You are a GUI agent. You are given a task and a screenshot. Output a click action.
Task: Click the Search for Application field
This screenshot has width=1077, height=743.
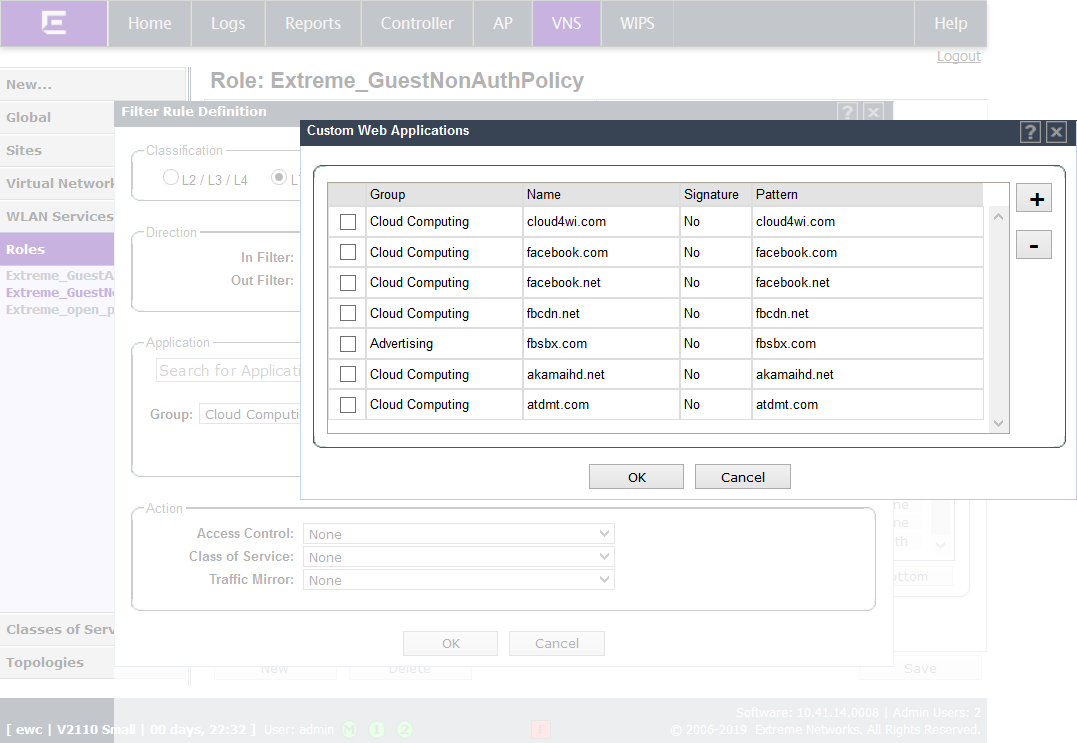point(229,371)
